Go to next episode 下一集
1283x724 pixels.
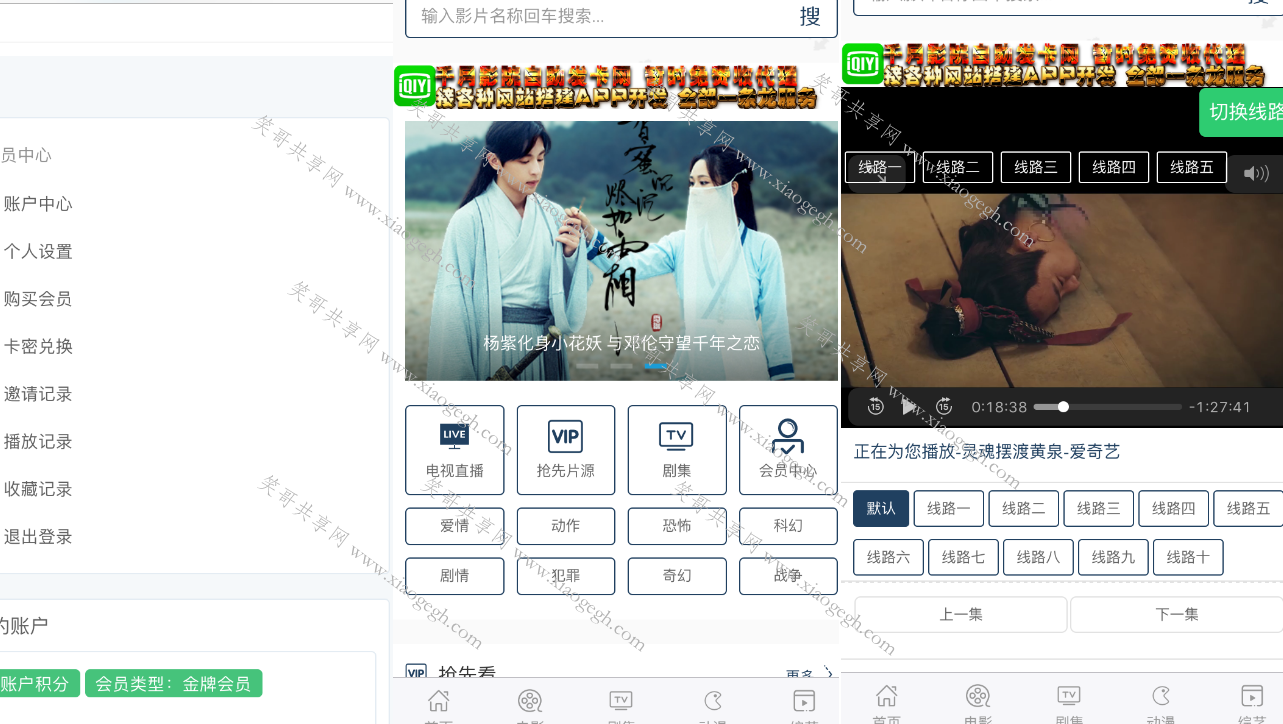(1177, 614)
